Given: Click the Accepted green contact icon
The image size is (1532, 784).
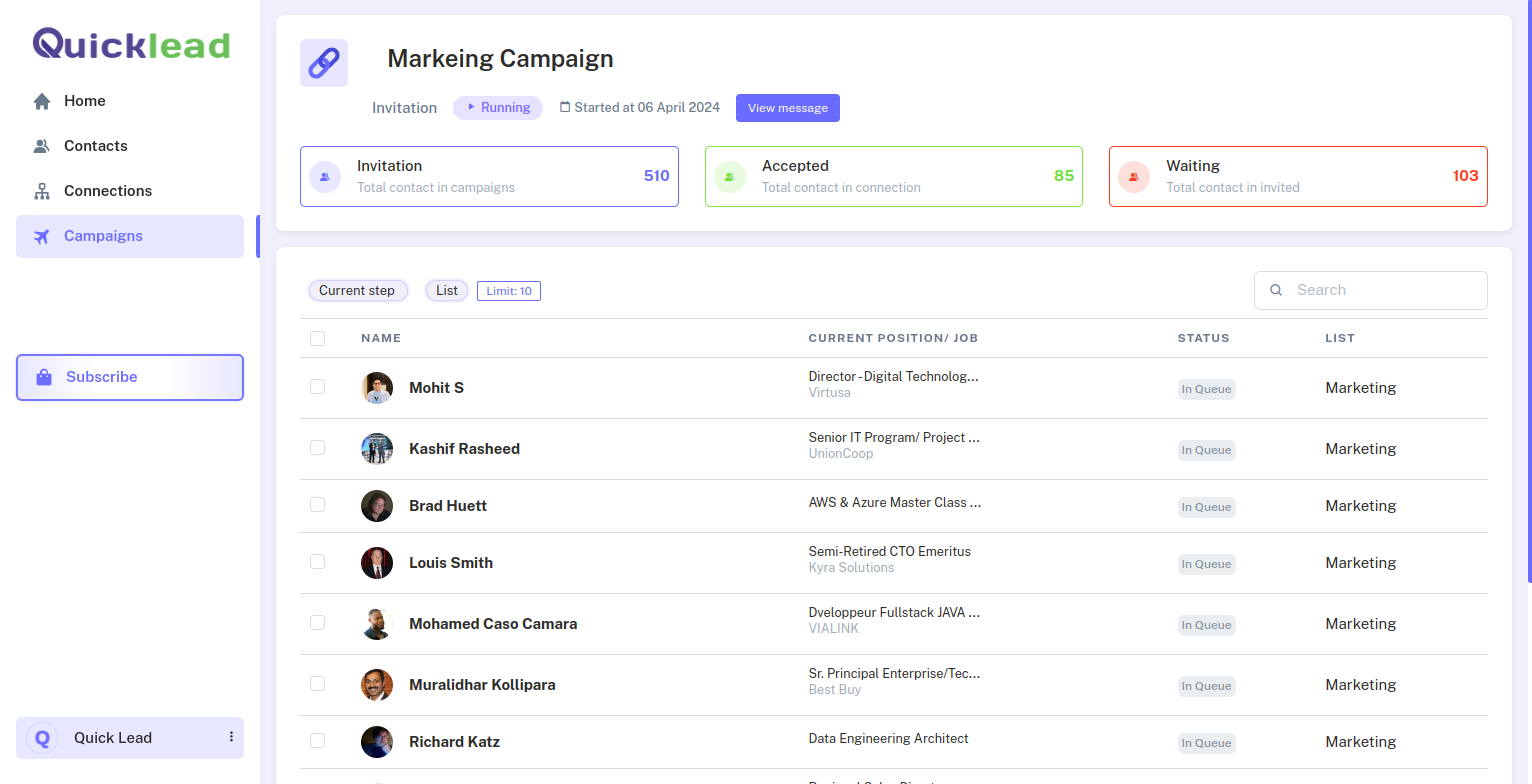Looking at the screenshot, I should [729, 176].
